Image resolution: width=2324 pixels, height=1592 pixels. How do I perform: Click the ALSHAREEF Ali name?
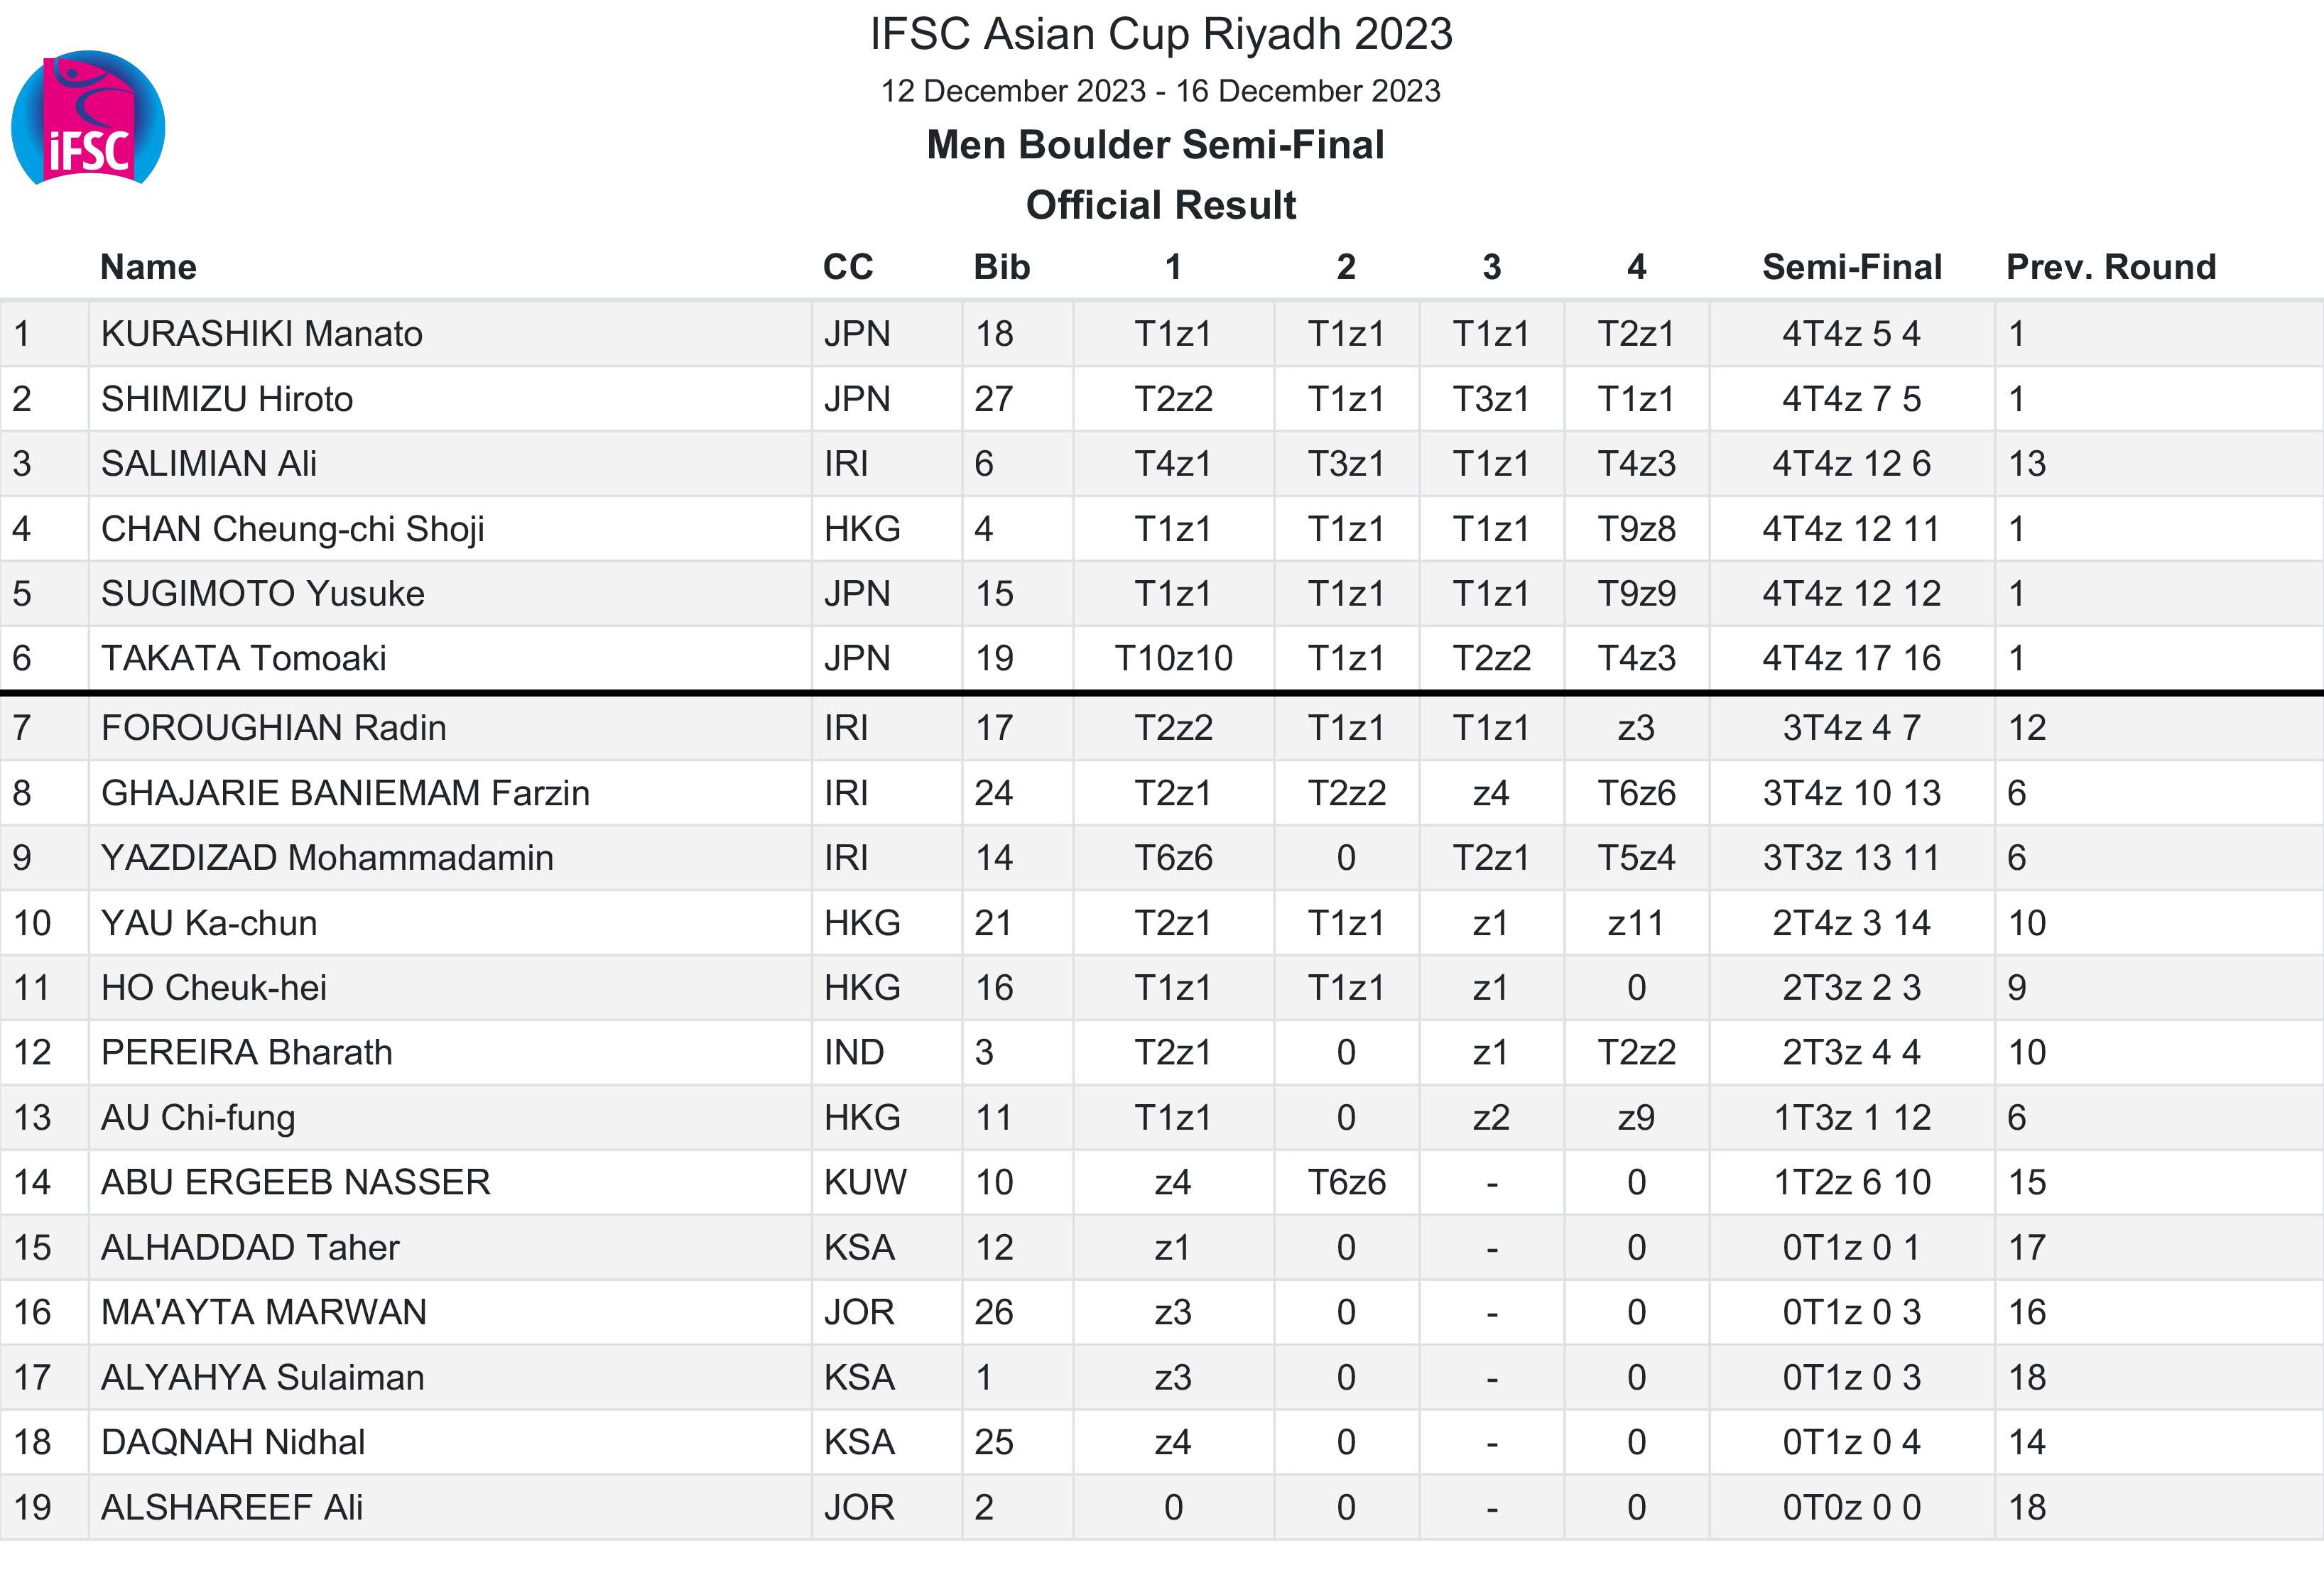(232, 1507)
